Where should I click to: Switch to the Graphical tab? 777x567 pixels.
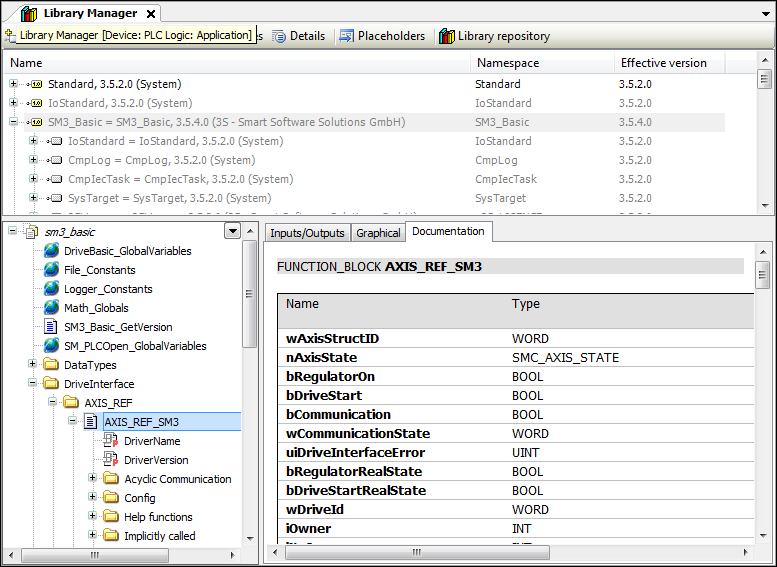tap(378, 233)
